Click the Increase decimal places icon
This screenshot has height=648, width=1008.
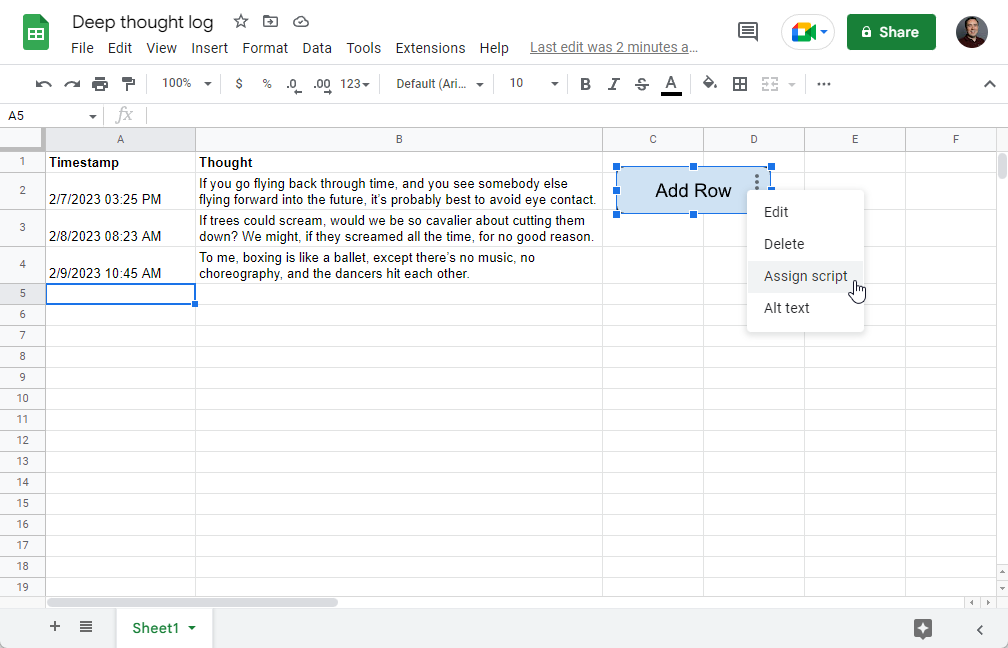click(x=321, y=84)
